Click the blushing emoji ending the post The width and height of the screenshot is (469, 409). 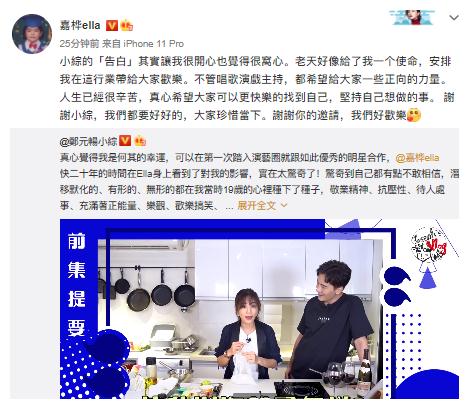tap(414, 115)
